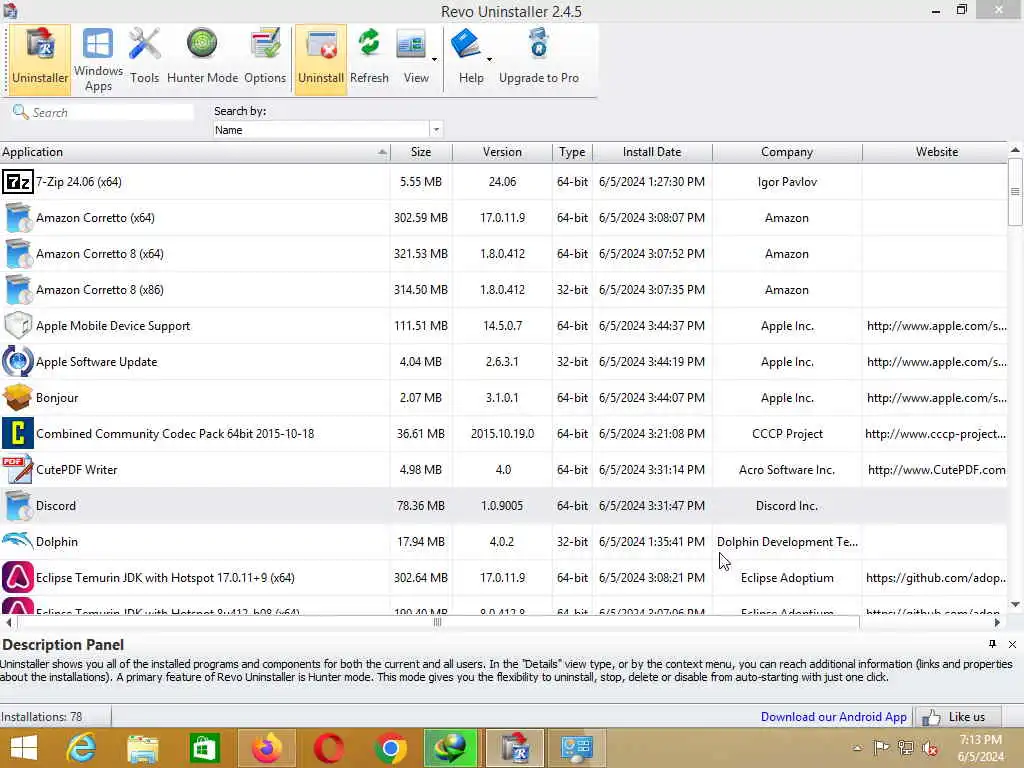Image resolution: width=1024 pixels, height=768 pixels.
Task: Switch to Windows Apps view
Action: pyautogui.click(x=98, y=59)
